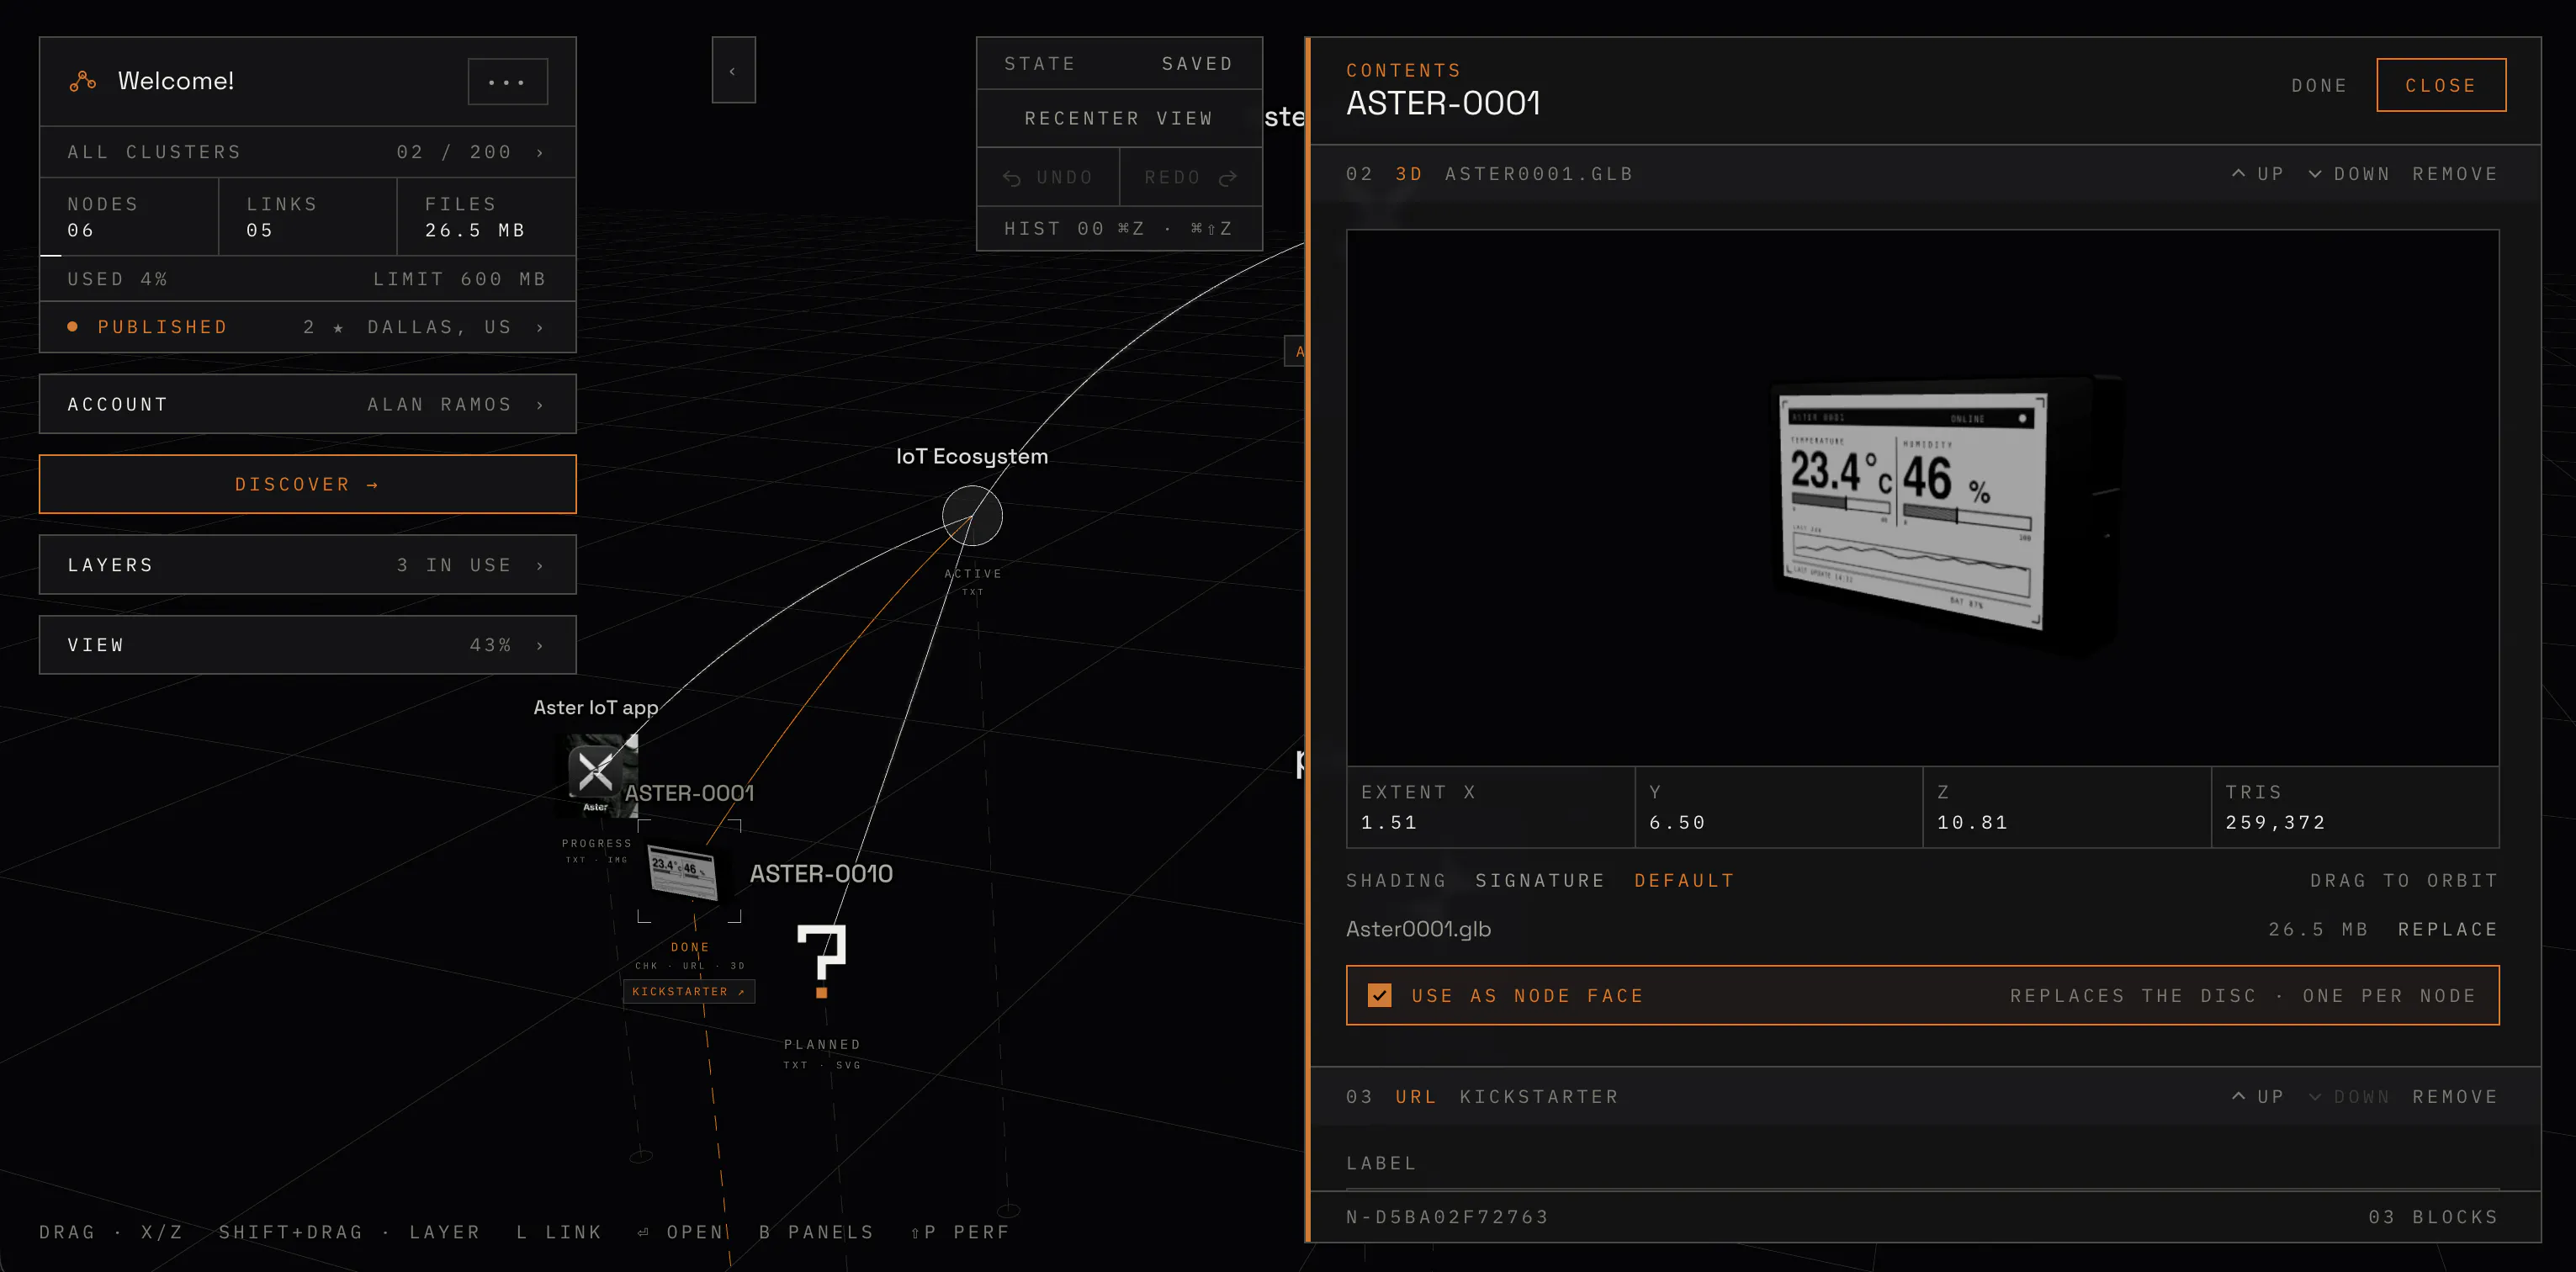Viewport: 2576px width, 1272px height.
Task: Click the Redo arrow button
Action: 1191,177
